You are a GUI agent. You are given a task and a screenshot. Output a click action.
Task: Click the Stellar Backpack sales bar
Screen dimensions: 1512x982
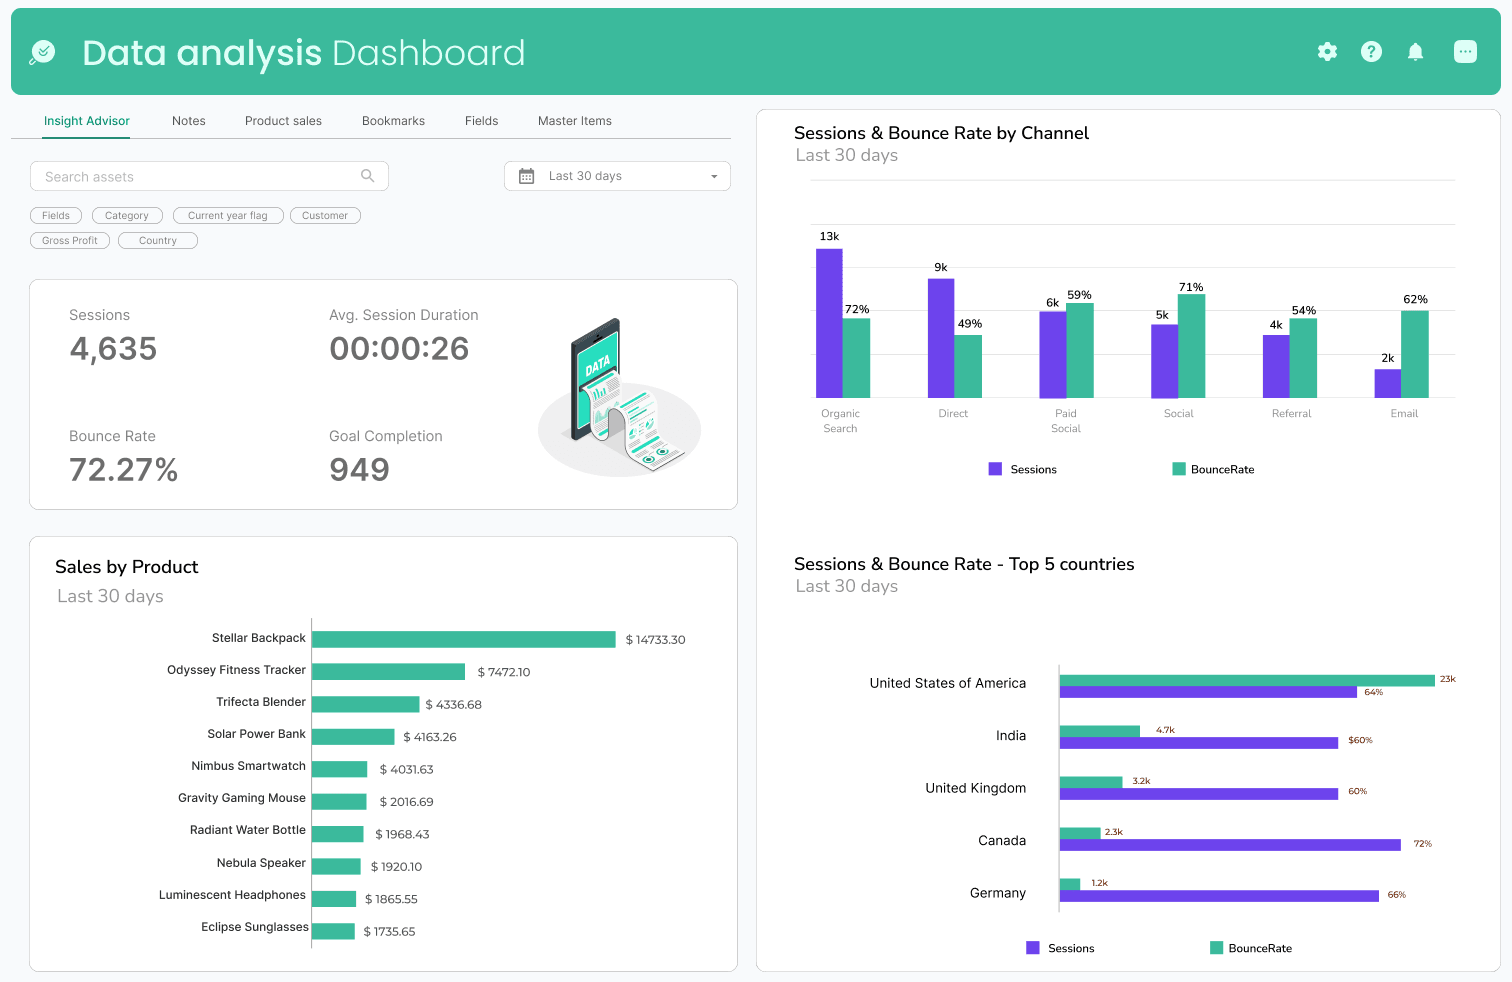point(465,638)
